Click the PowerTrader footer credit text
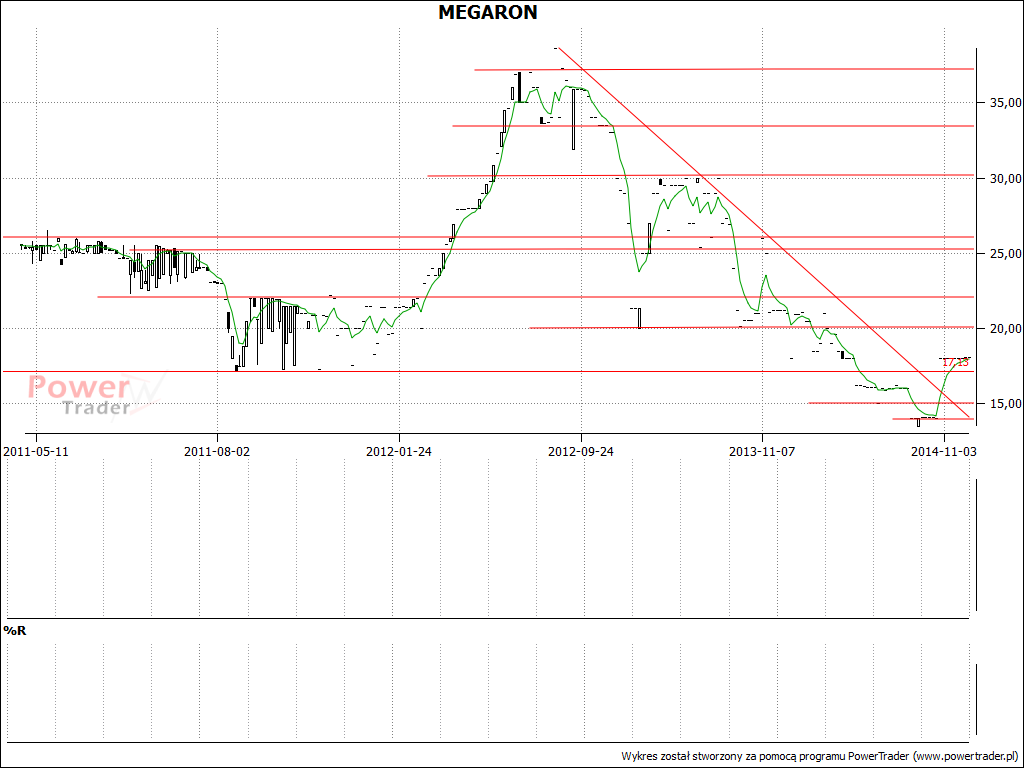 (x=819, y=756)
